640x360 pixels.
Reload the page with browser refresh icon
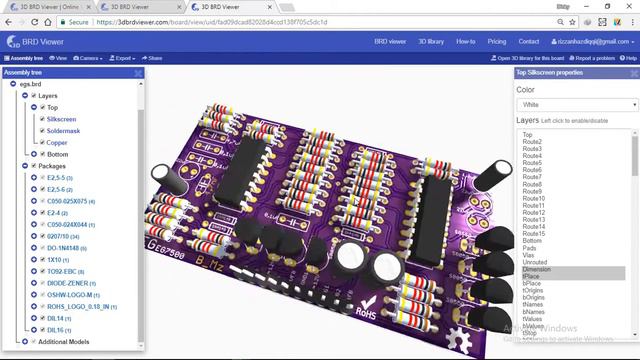click(35, 22)
